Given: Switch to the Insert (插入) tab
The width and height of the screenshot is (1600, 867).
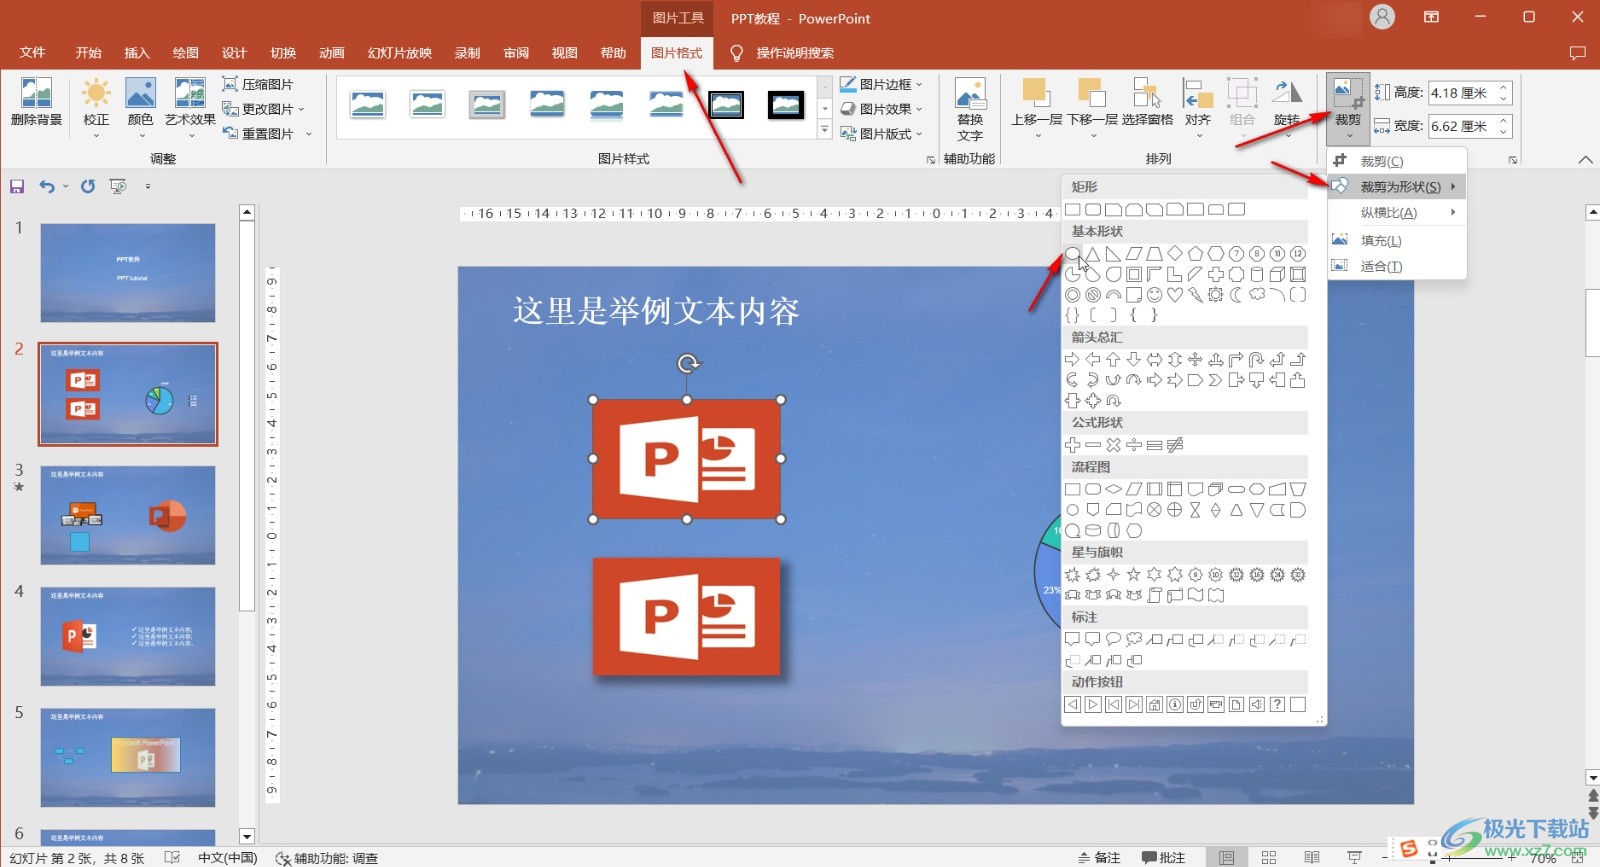Looking at the screenshot, I should click(x=137, y=53).
